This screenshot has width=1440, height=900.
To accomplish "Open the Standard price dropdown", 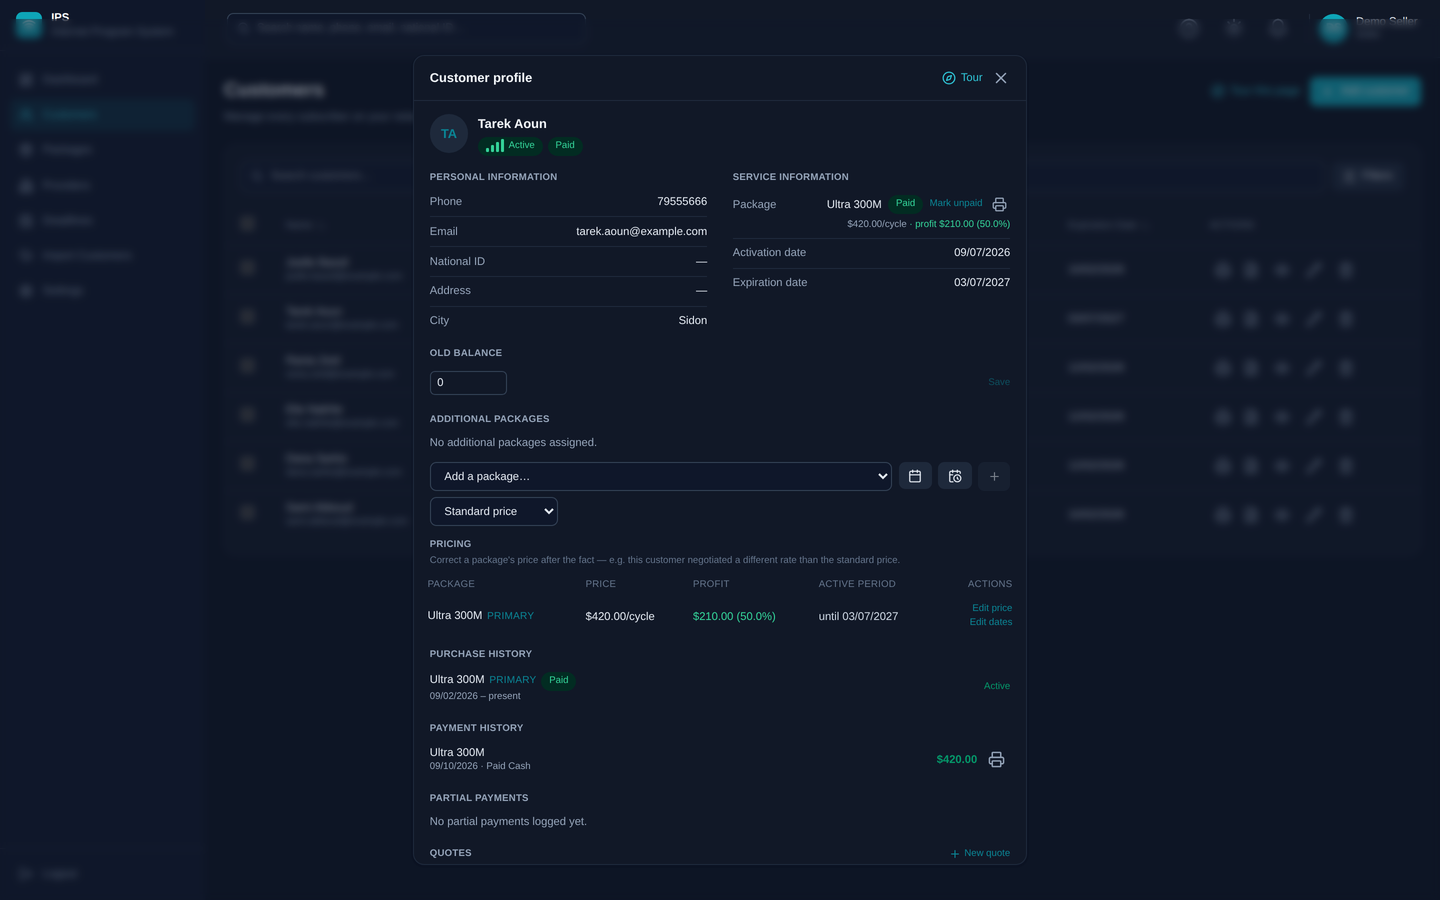I will point(494,511).
